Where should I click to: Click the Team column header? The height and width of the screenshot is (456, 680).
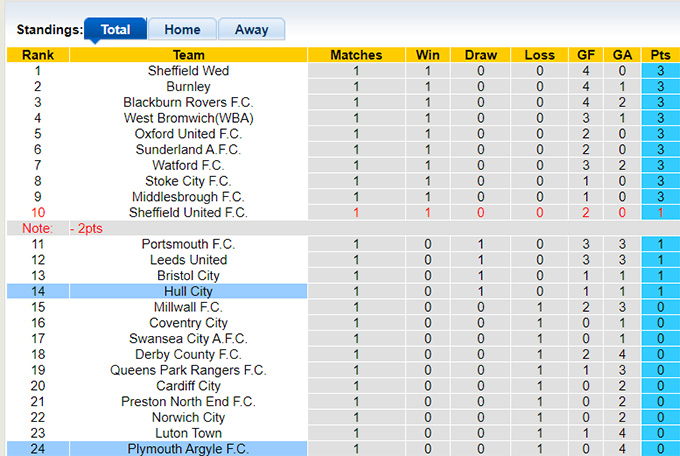188,55
